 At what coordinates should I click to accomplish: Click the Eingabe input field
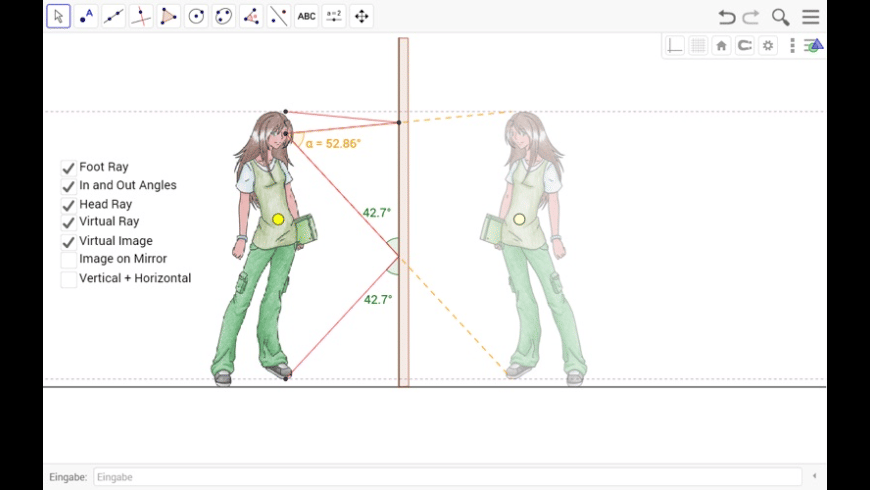447,477
